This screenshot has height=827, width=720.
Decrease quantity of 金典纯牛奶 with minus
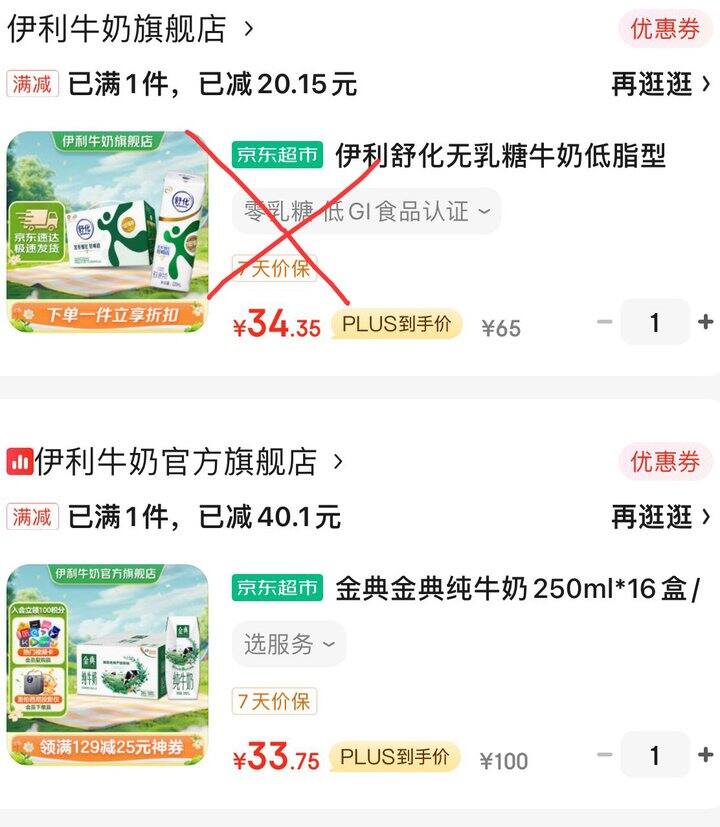pos(604,755)
